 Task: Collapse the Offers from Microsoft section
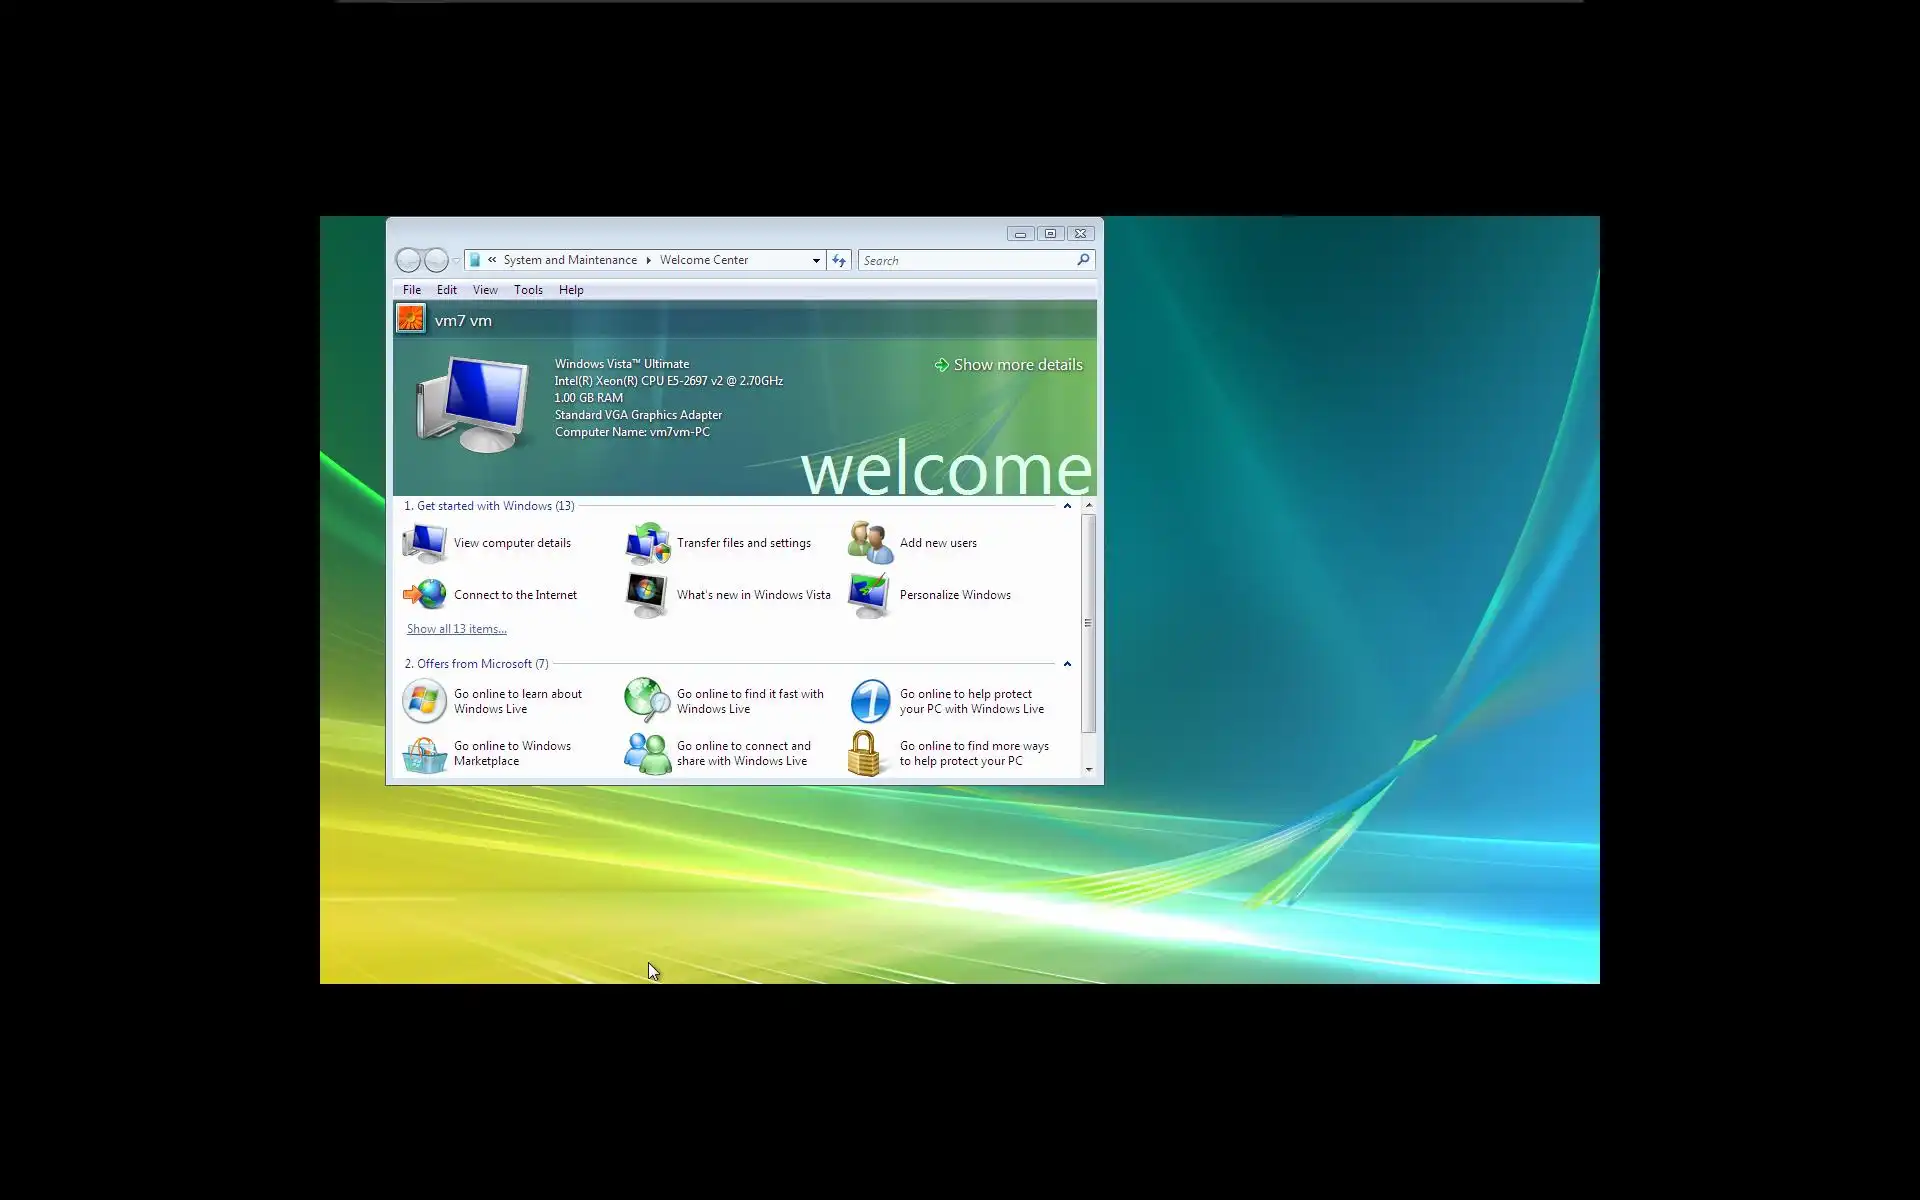(1067, 664)
